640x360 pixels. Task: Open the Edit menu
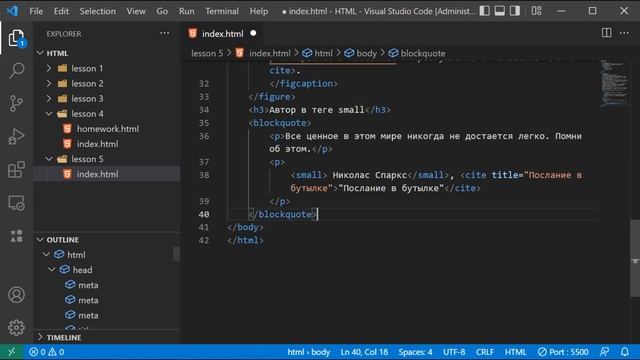click(61, 11)
